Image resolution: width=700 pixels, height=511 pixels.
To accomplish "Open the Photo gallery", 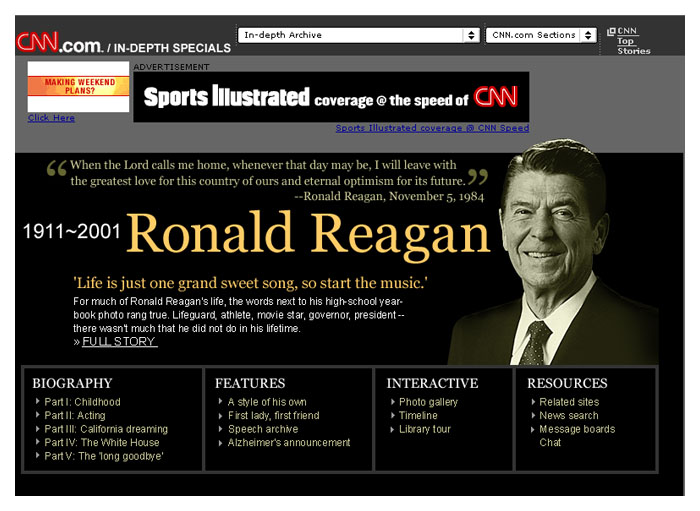I will (x=428, y=402).
